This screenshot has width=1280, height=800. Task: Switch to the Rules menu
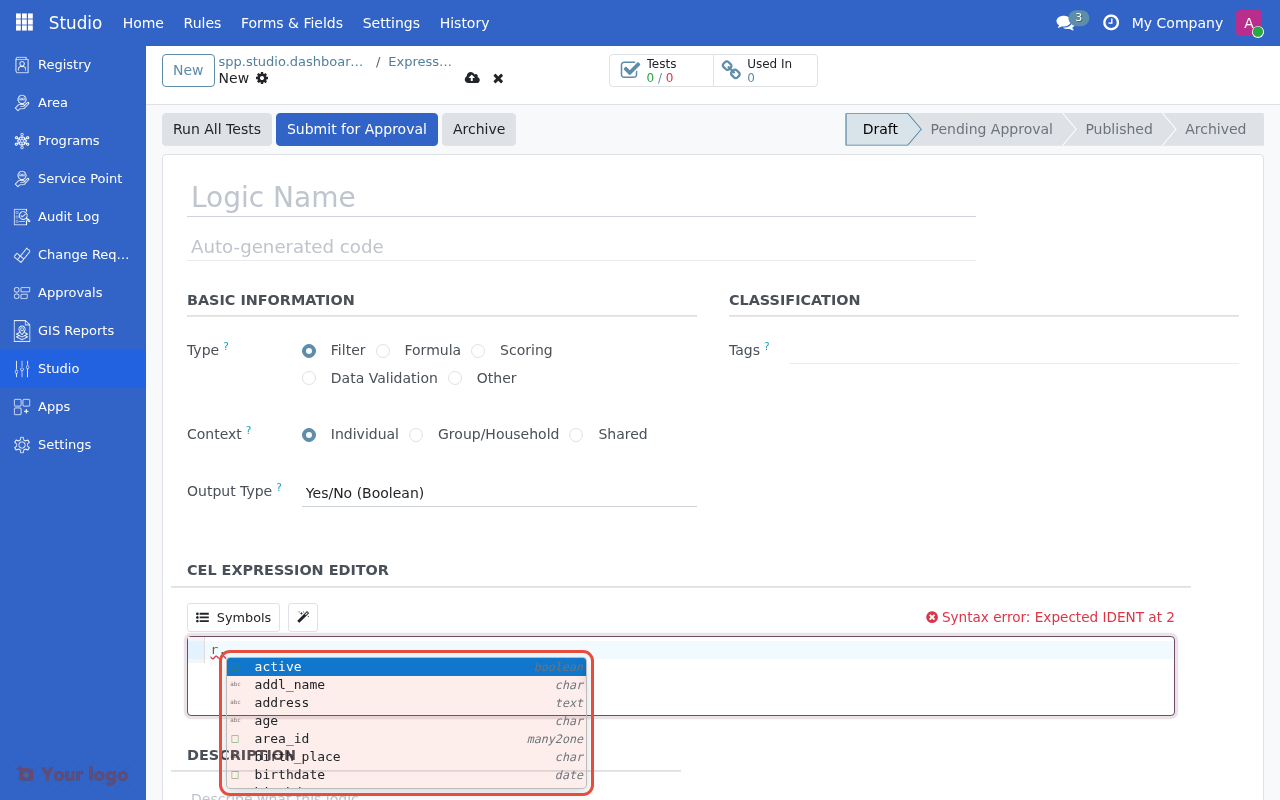point(201,22)
